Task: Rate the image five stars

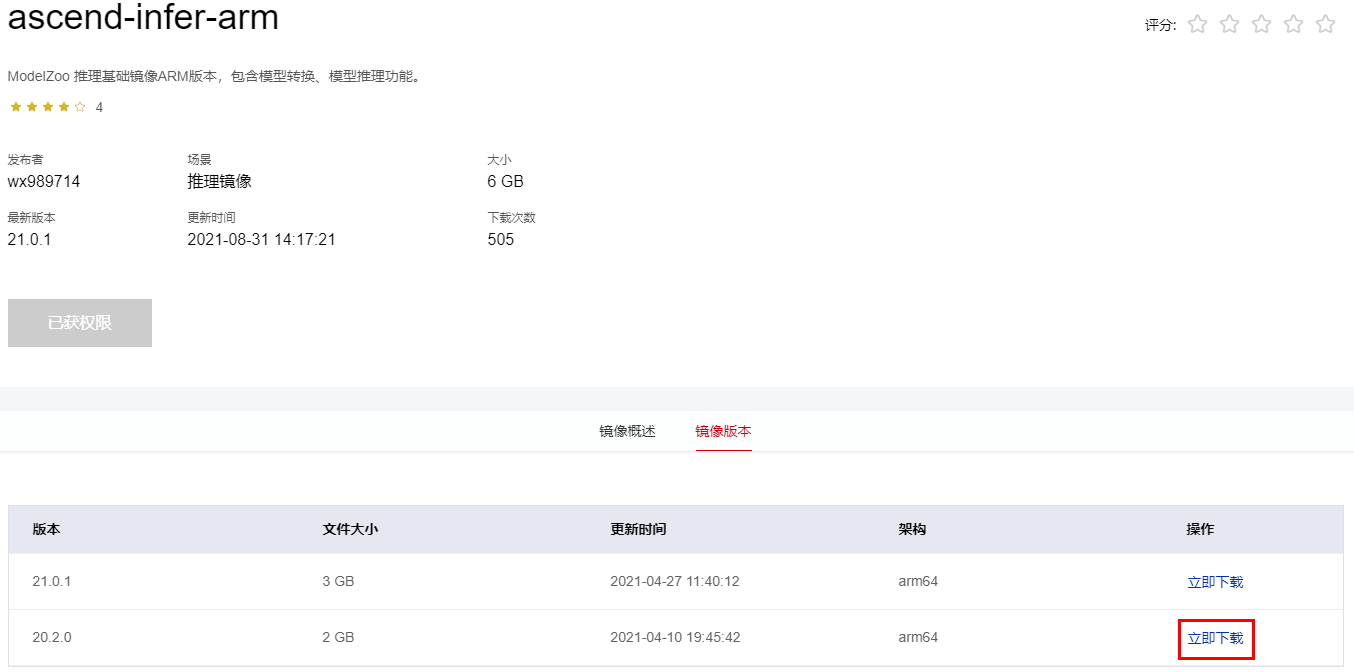Action: tap(1325, 24)
